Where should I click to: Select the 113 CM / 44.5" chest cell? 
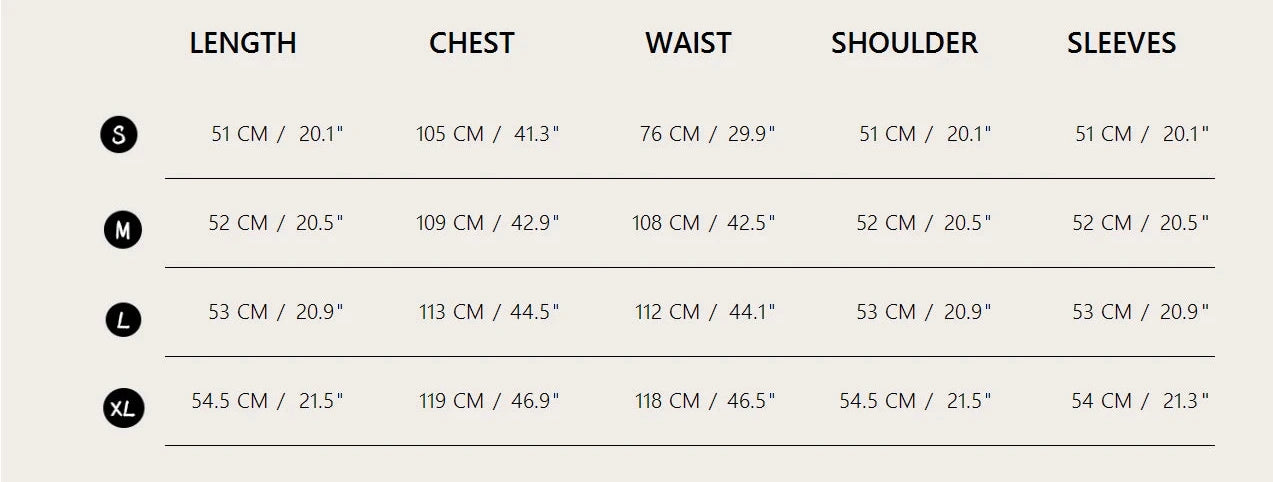(x=489, y=312)
